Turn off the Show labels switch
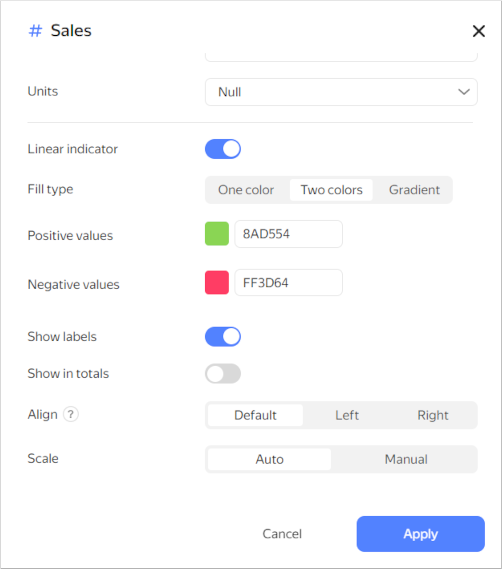 pos(223,337)
